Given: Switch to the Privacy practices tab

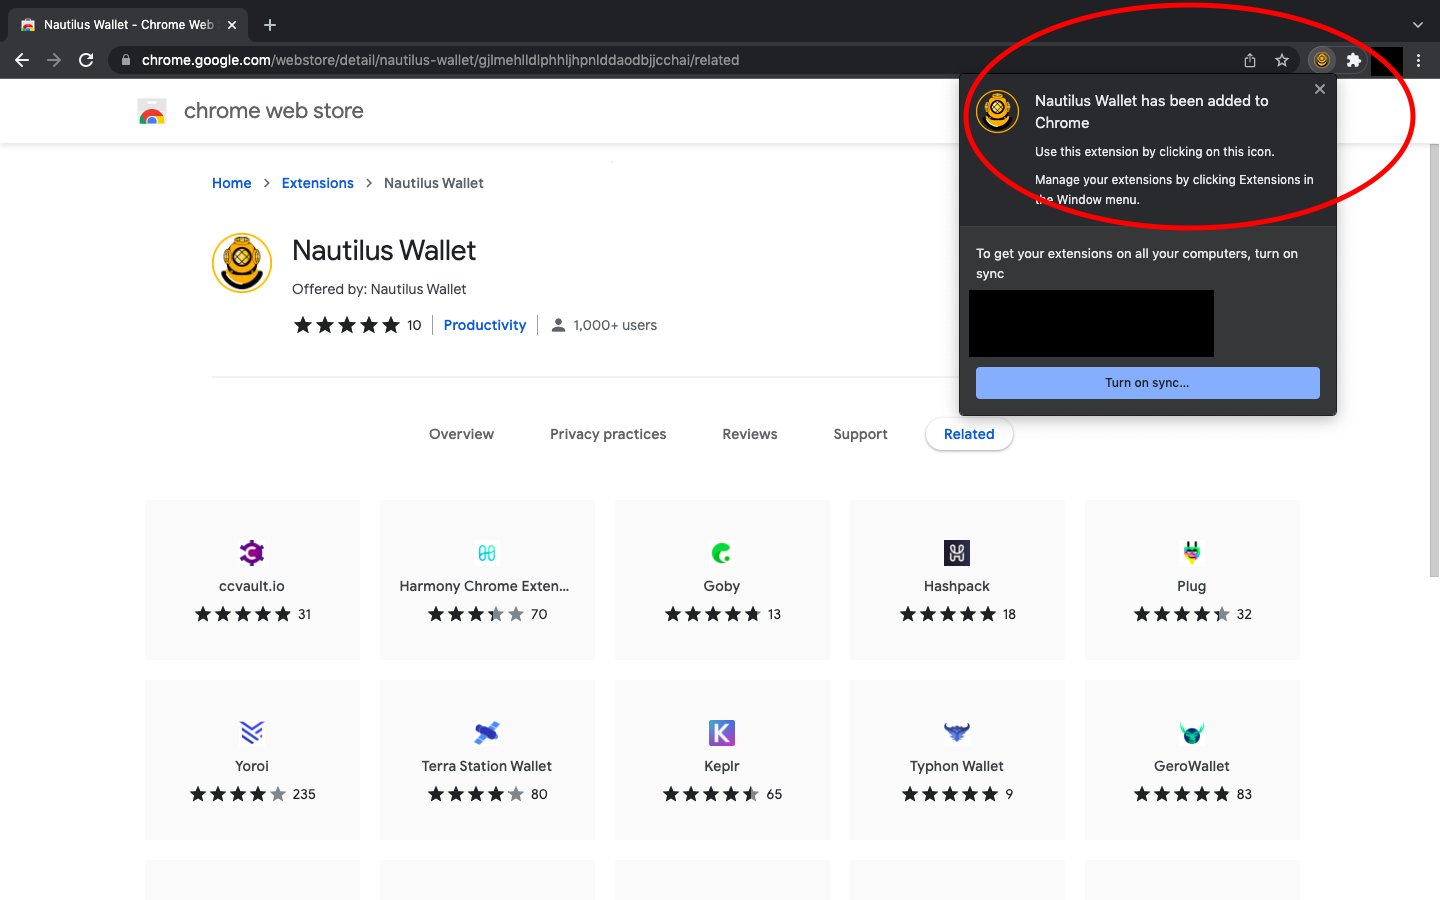Looking at the screenshot, I should coord(608,434).
